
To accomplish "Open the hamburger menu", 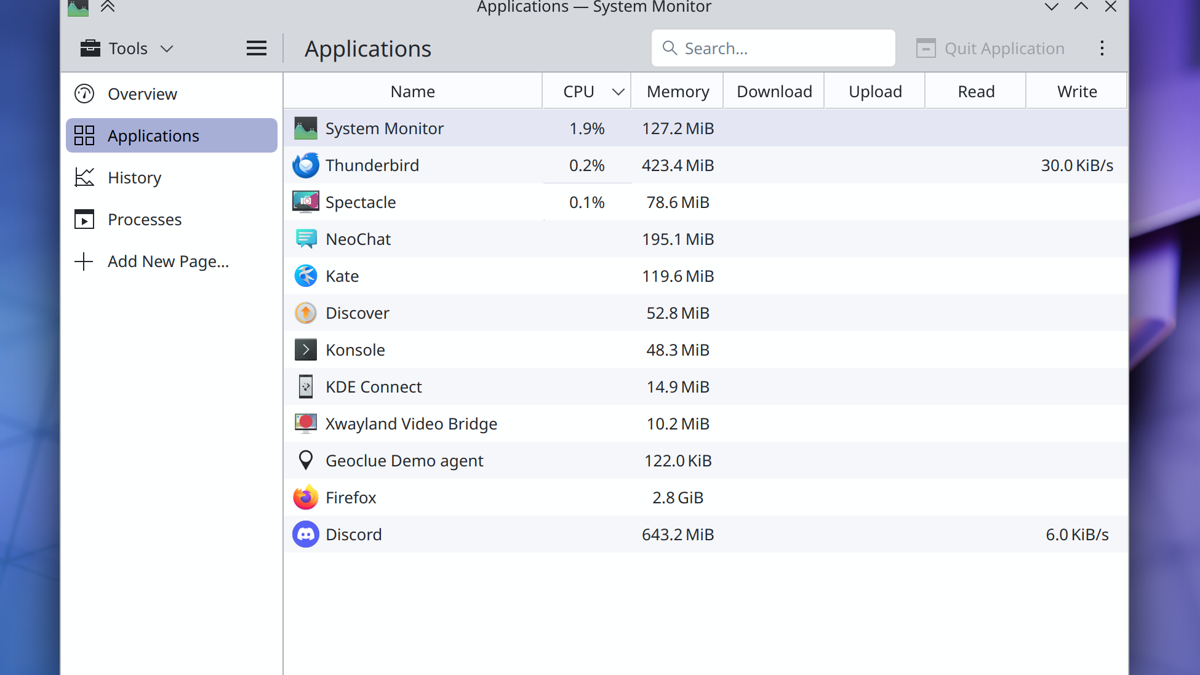I will (257, 48).
